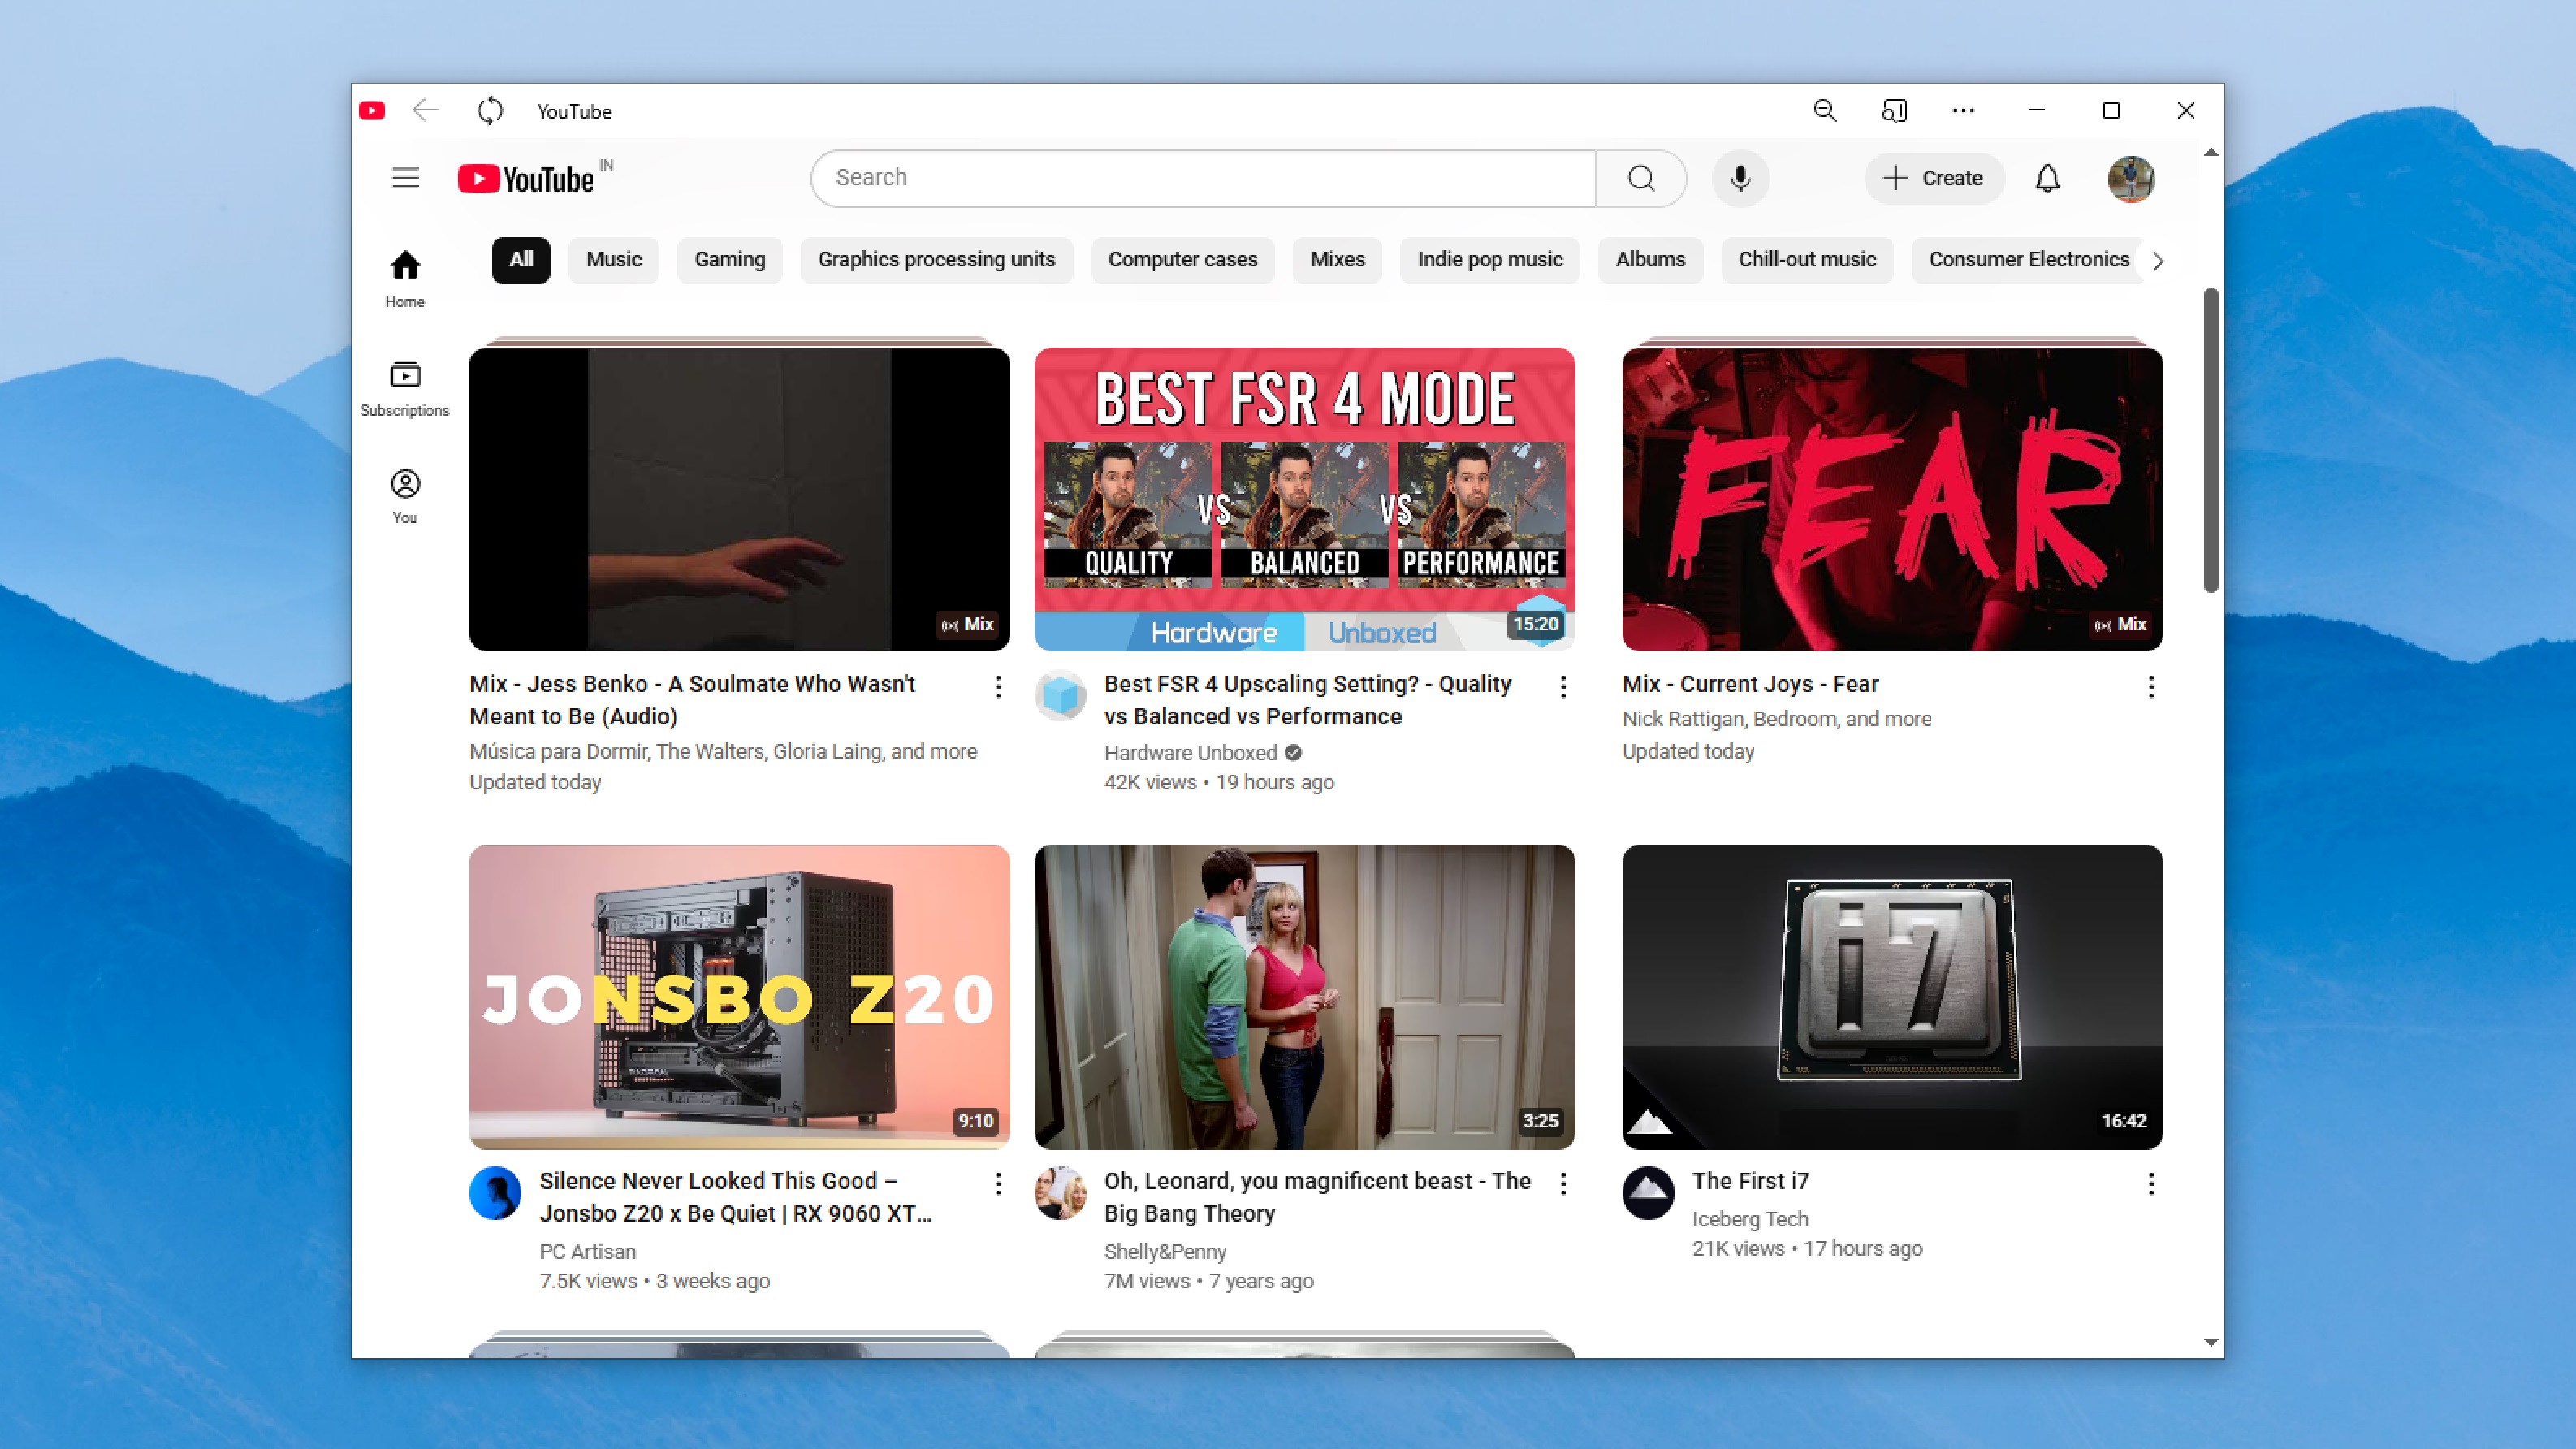Filter by Music chip

click(614, 260)
